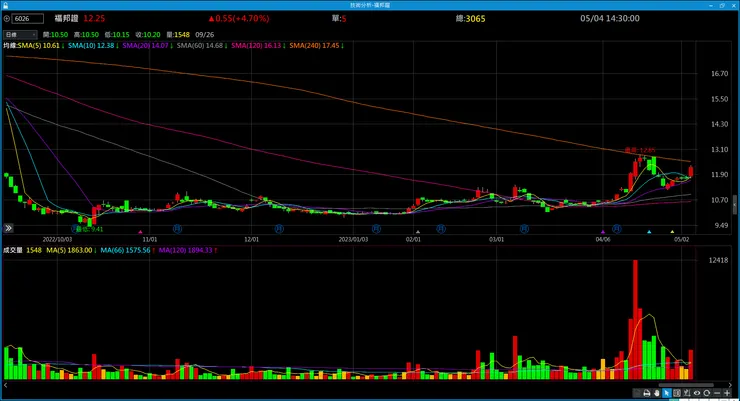Click the change value 0.55(+4.70%)
The width and height of the screenshot is (740, 401).
(239, 18)
